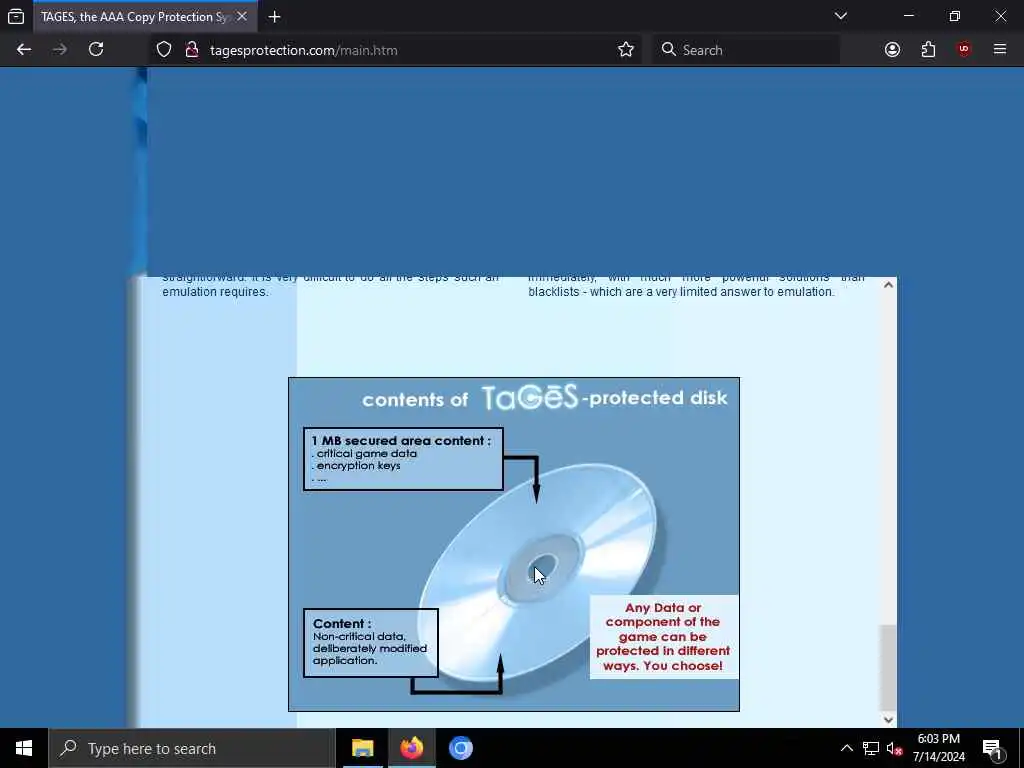Open Firefox View from the tab bar
Image resolution: width=1024 pixels, height=768 pixels.
tap(16, 16)
